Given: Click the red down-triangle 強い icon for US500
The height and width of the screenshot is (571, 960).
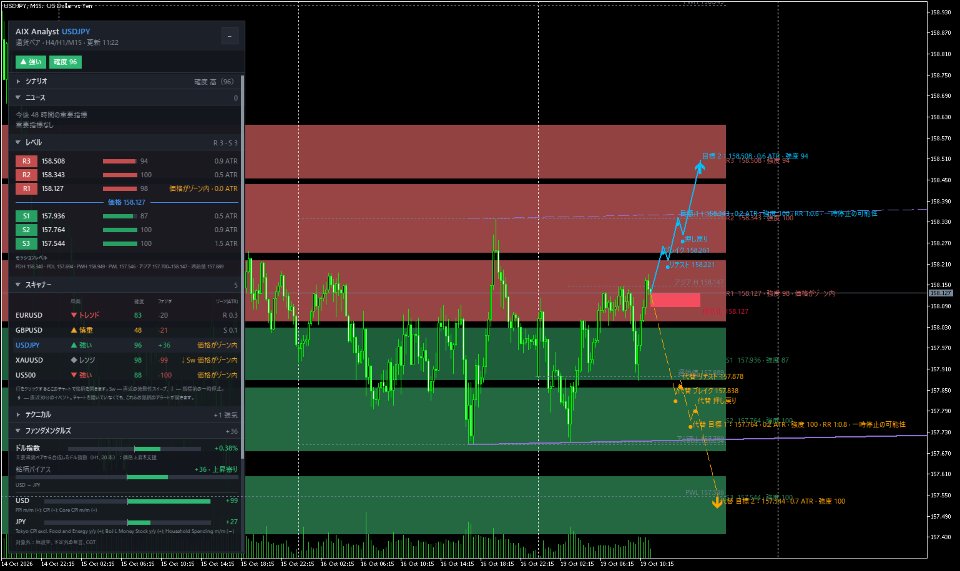Looking at the screenshot, I should click(x=74, y=375).
